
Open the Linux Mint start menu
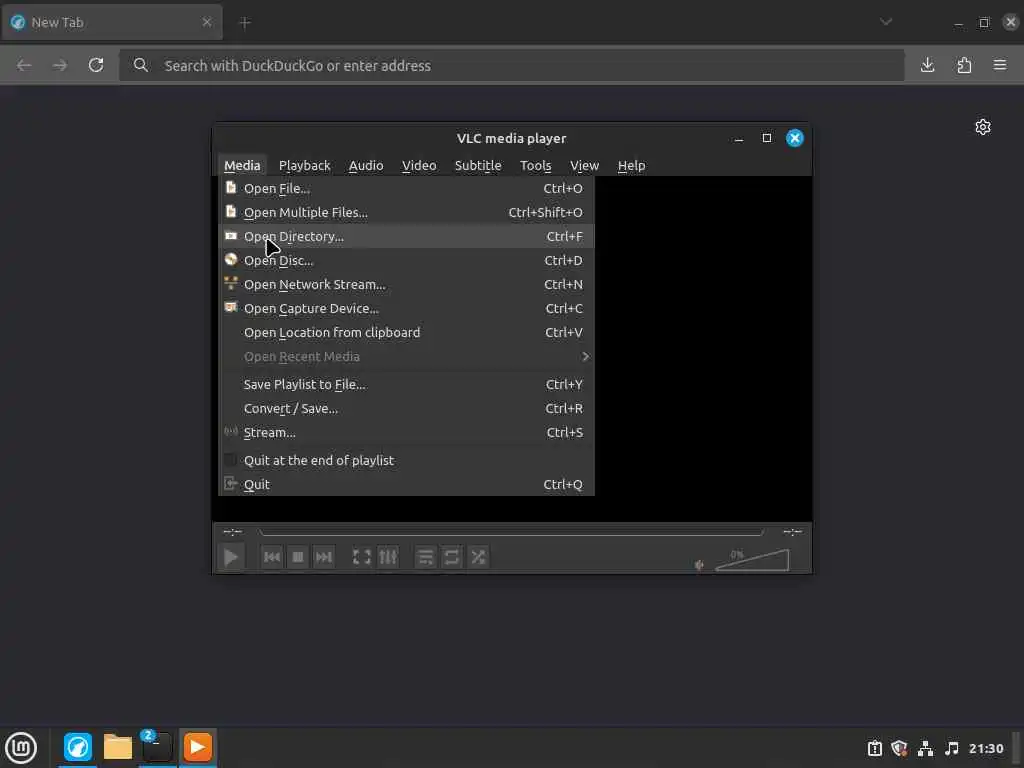[x=21, y=748]
